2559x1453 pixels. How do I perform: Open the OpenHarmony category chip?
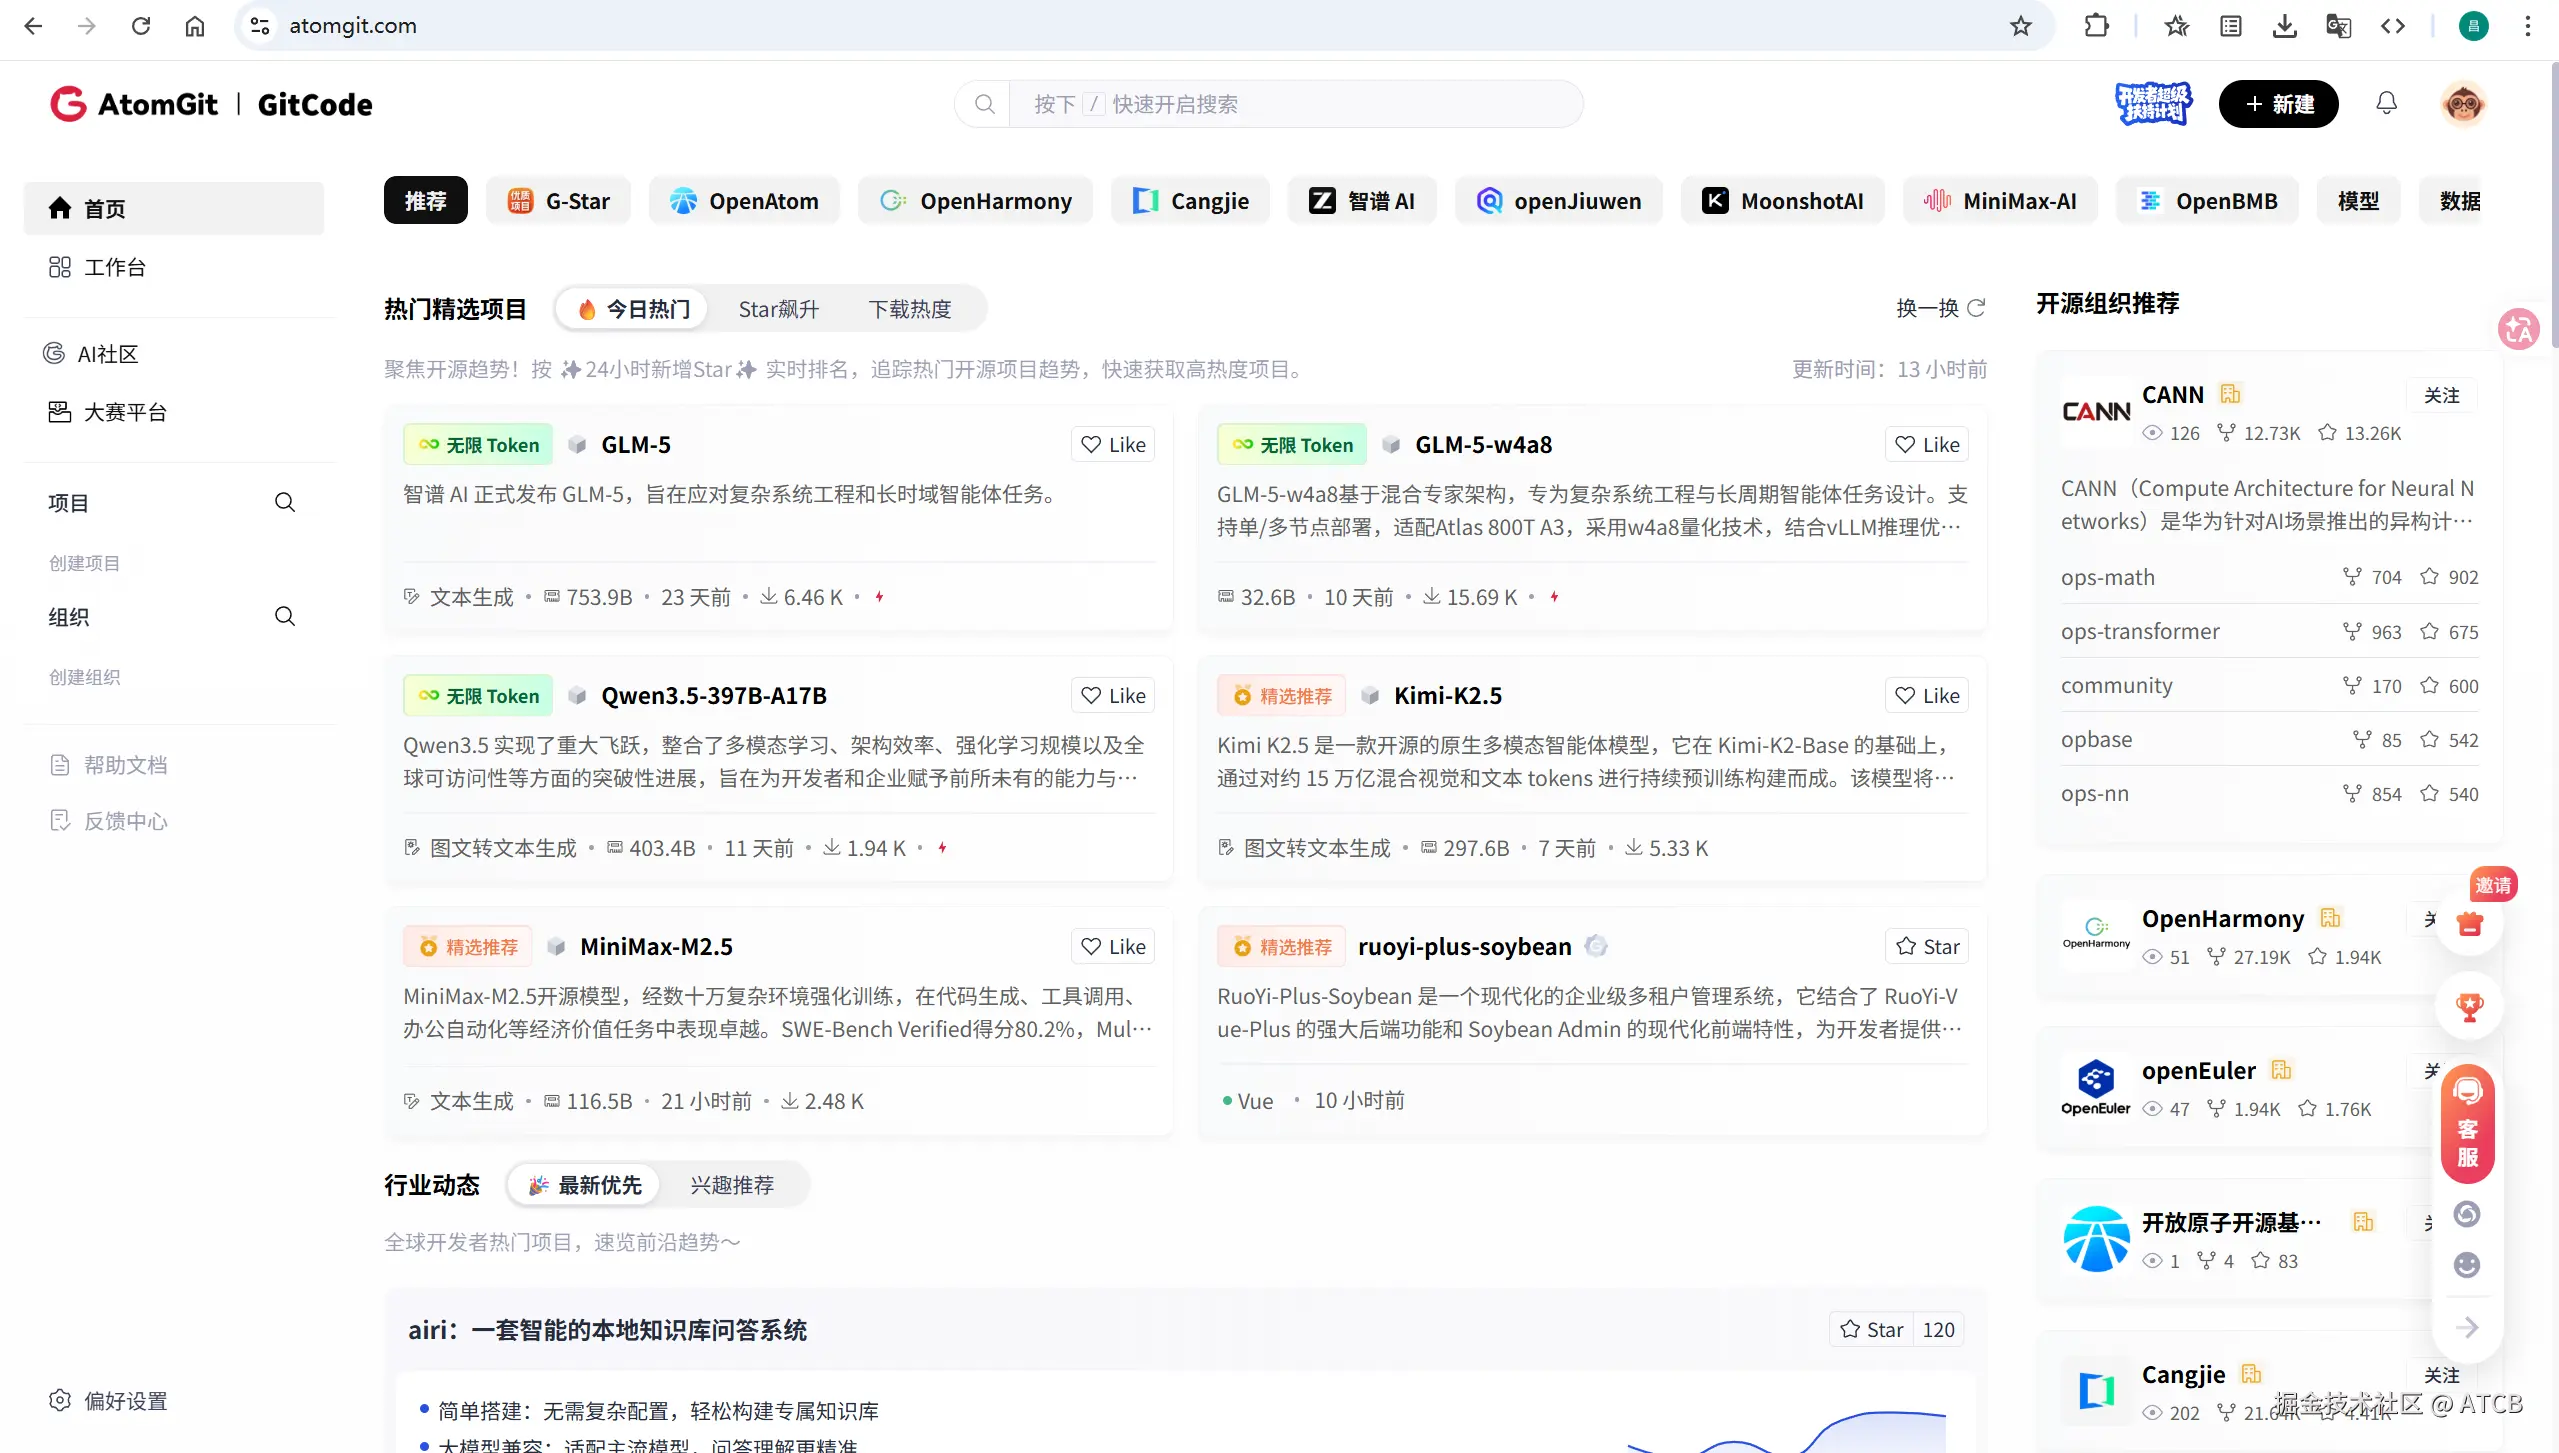[x=975, y=201]
